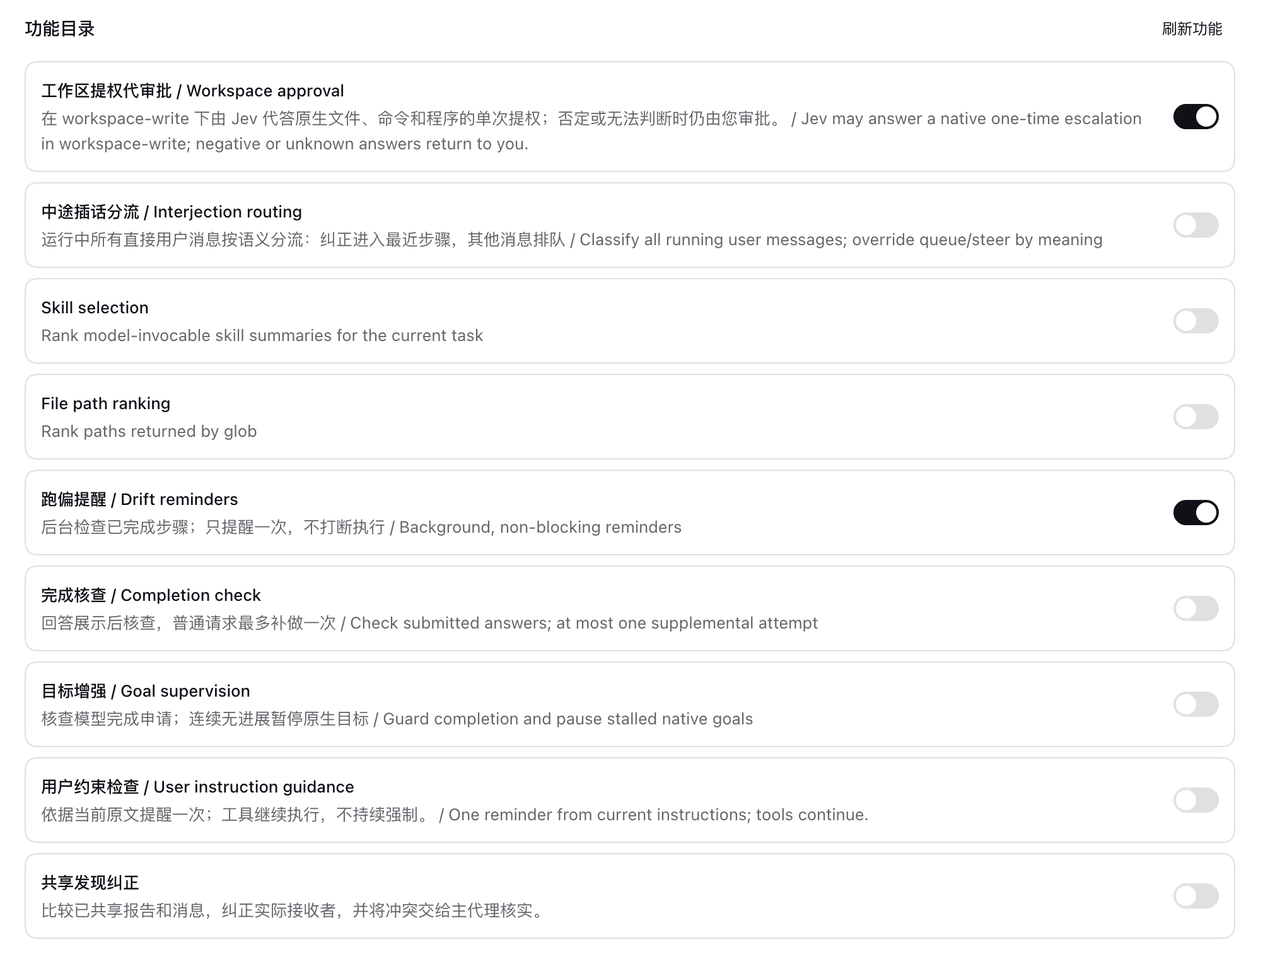
Task: Click the title "目标增强 / Goal supervision"
Action: coord(146,692)
